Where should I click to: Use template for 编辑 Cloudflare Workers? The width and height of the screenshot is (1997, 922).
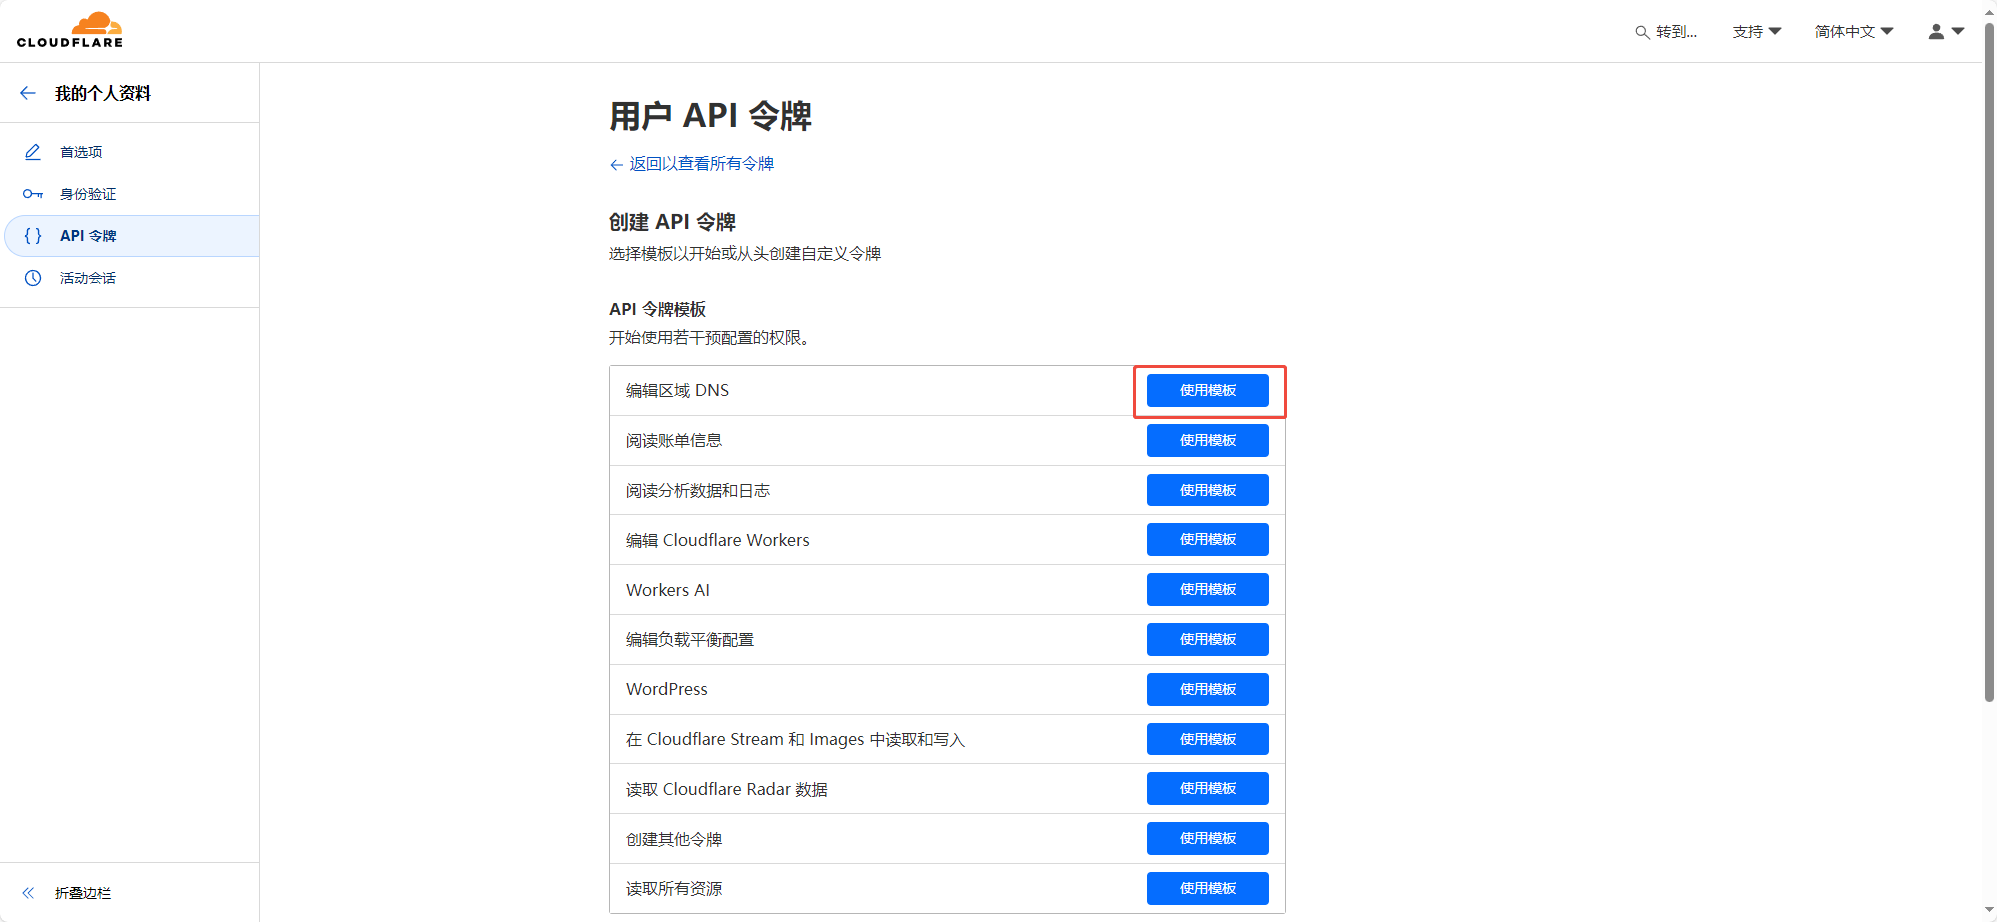coord(1207,539)
